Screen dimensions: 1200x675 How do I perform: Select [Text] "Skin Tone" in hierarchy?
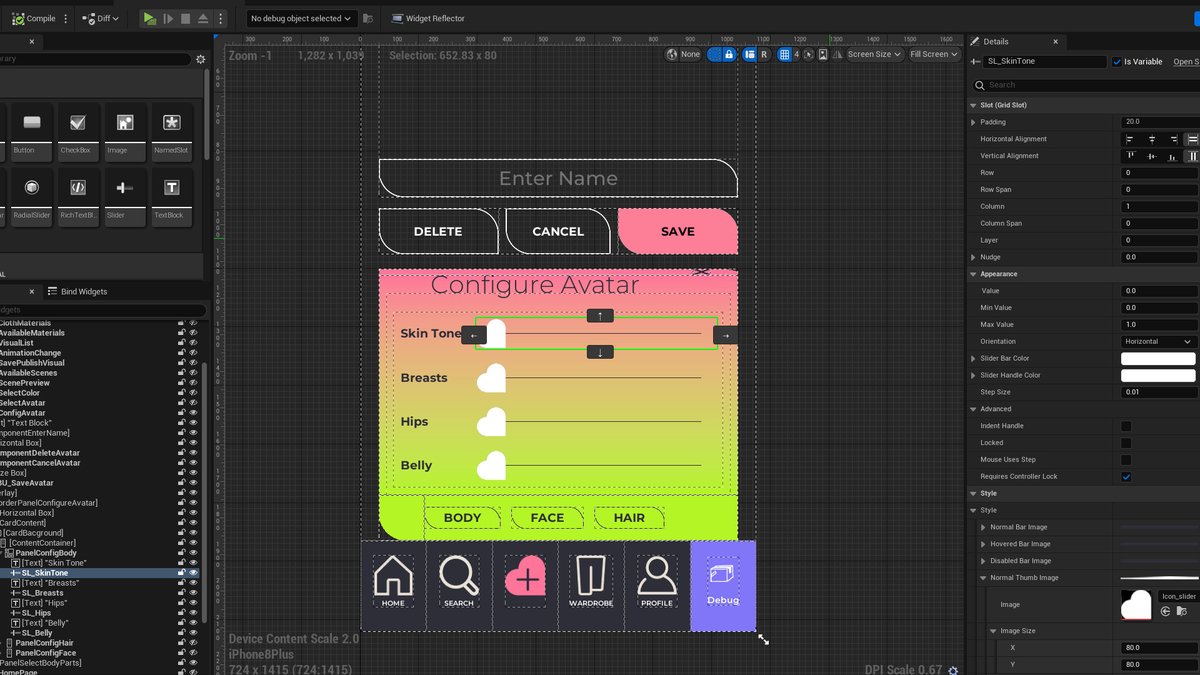(x=54, y=563)
